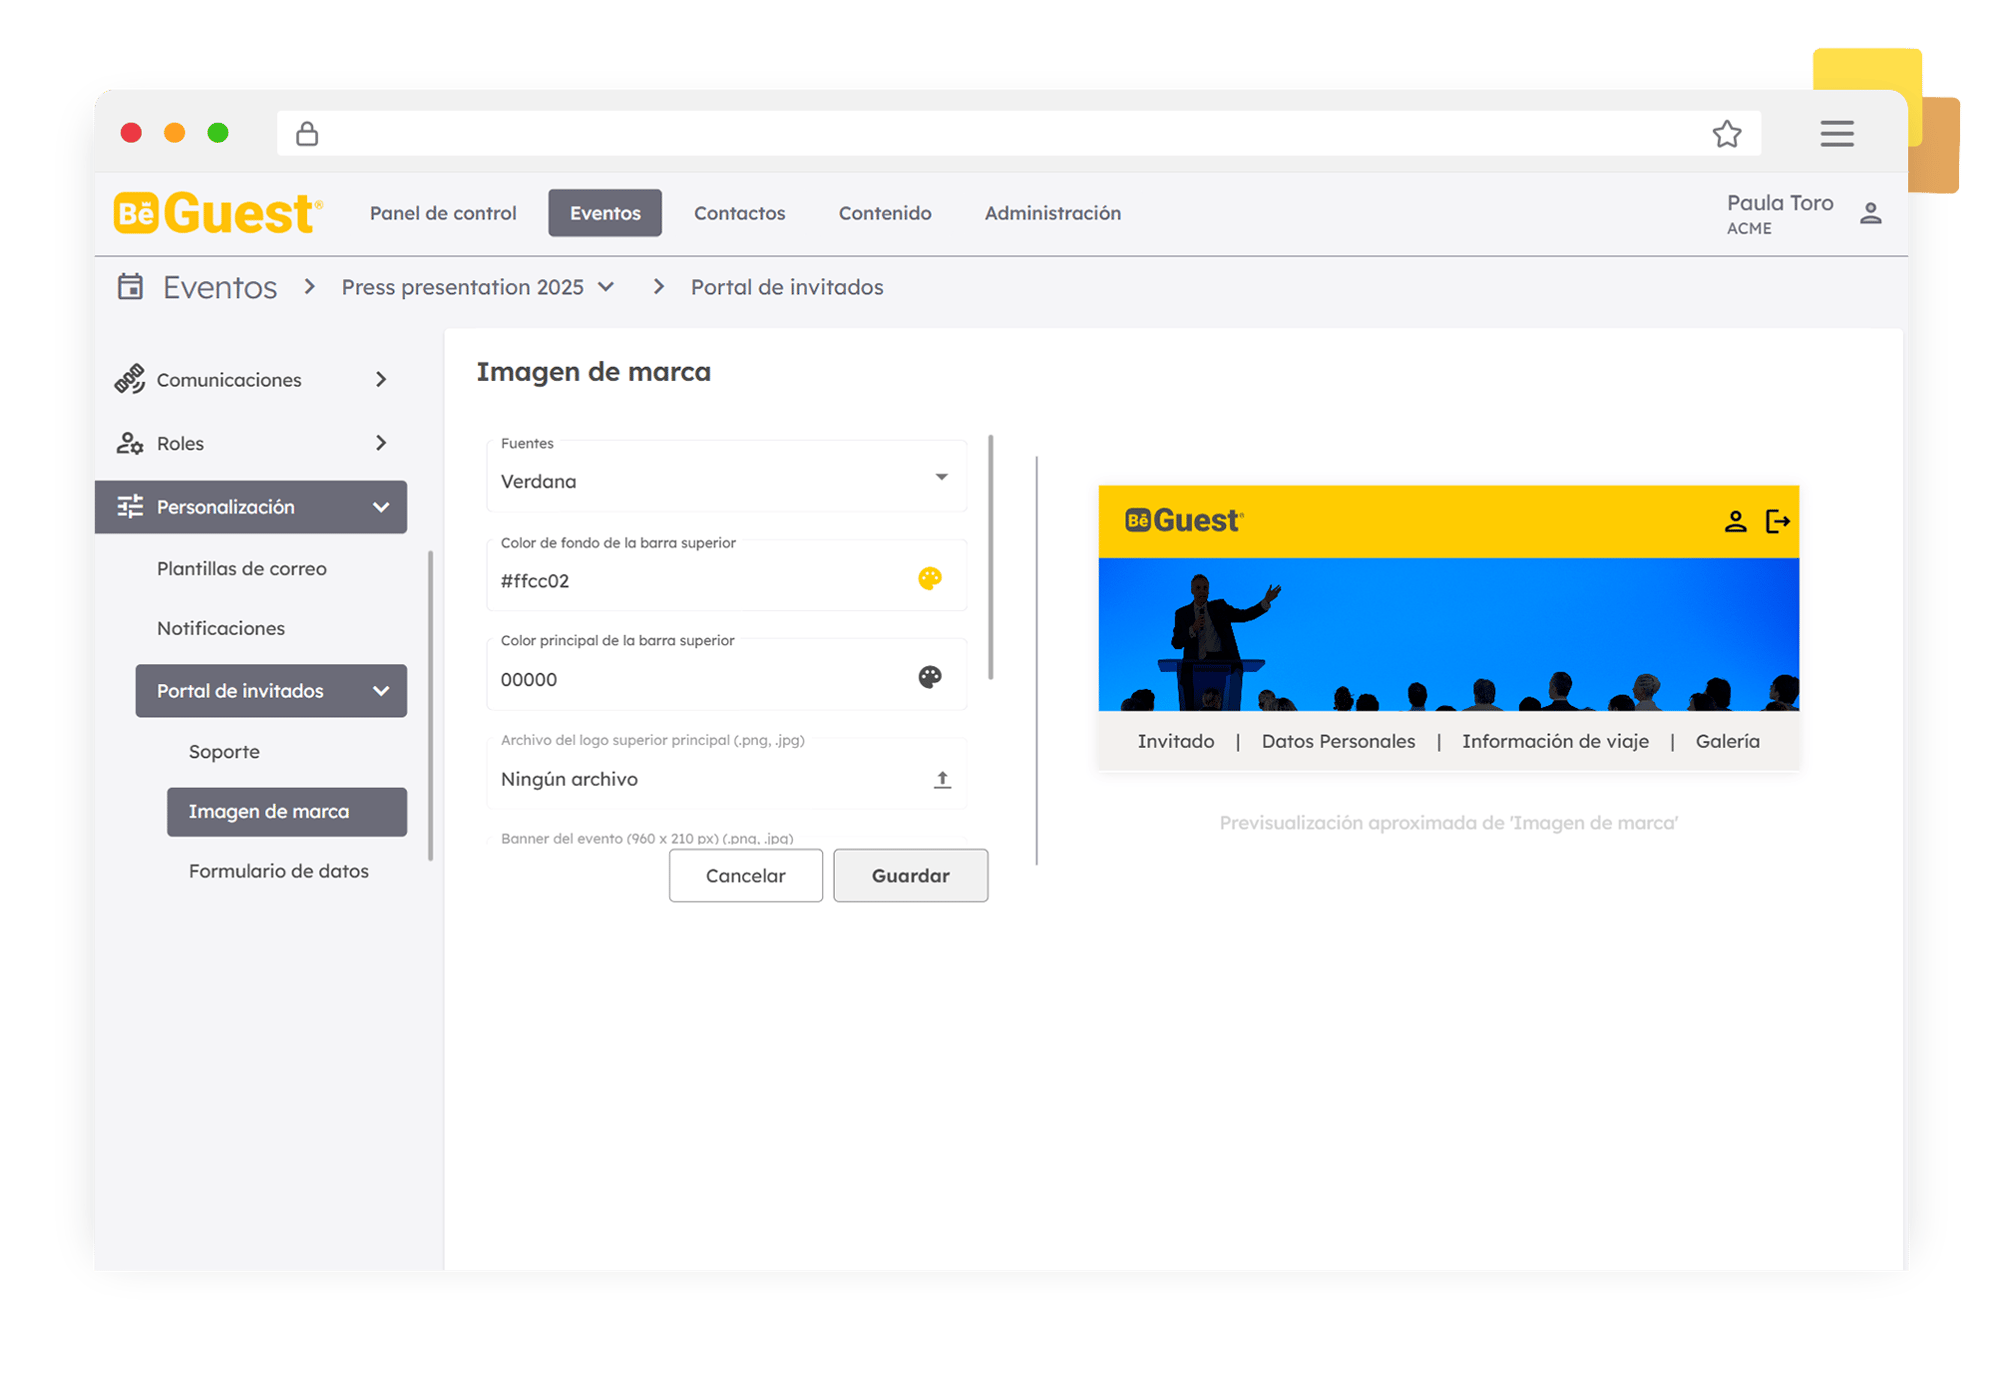Click BeGuest logo in the preview
Image resolution: width=2000 pixels, height=1387 pixels.
click(x=1184, y=520)
